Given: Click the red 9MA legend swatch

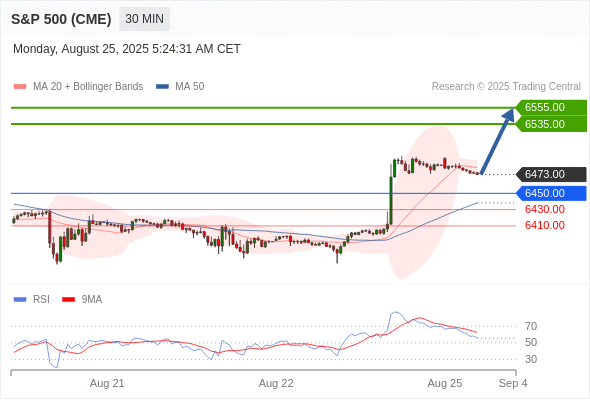Looking at the screenshot, I should tap(68, 300).
